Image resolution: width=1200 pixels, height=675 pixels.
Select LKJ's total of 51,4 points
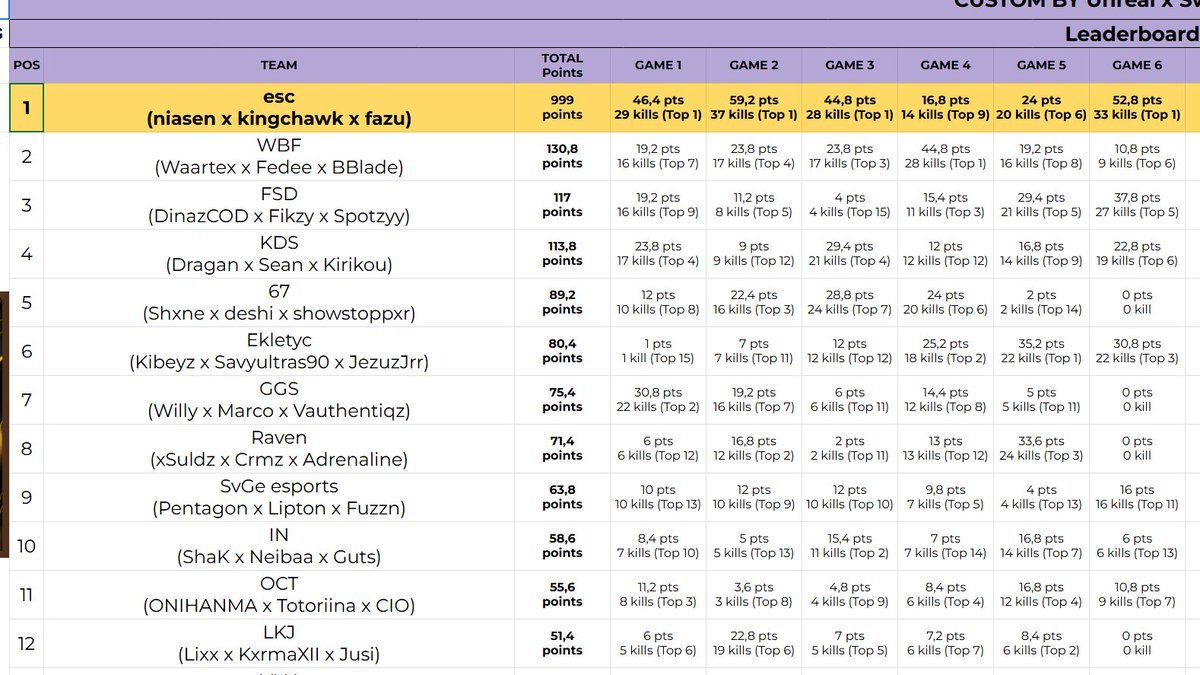tap(562, 643)
